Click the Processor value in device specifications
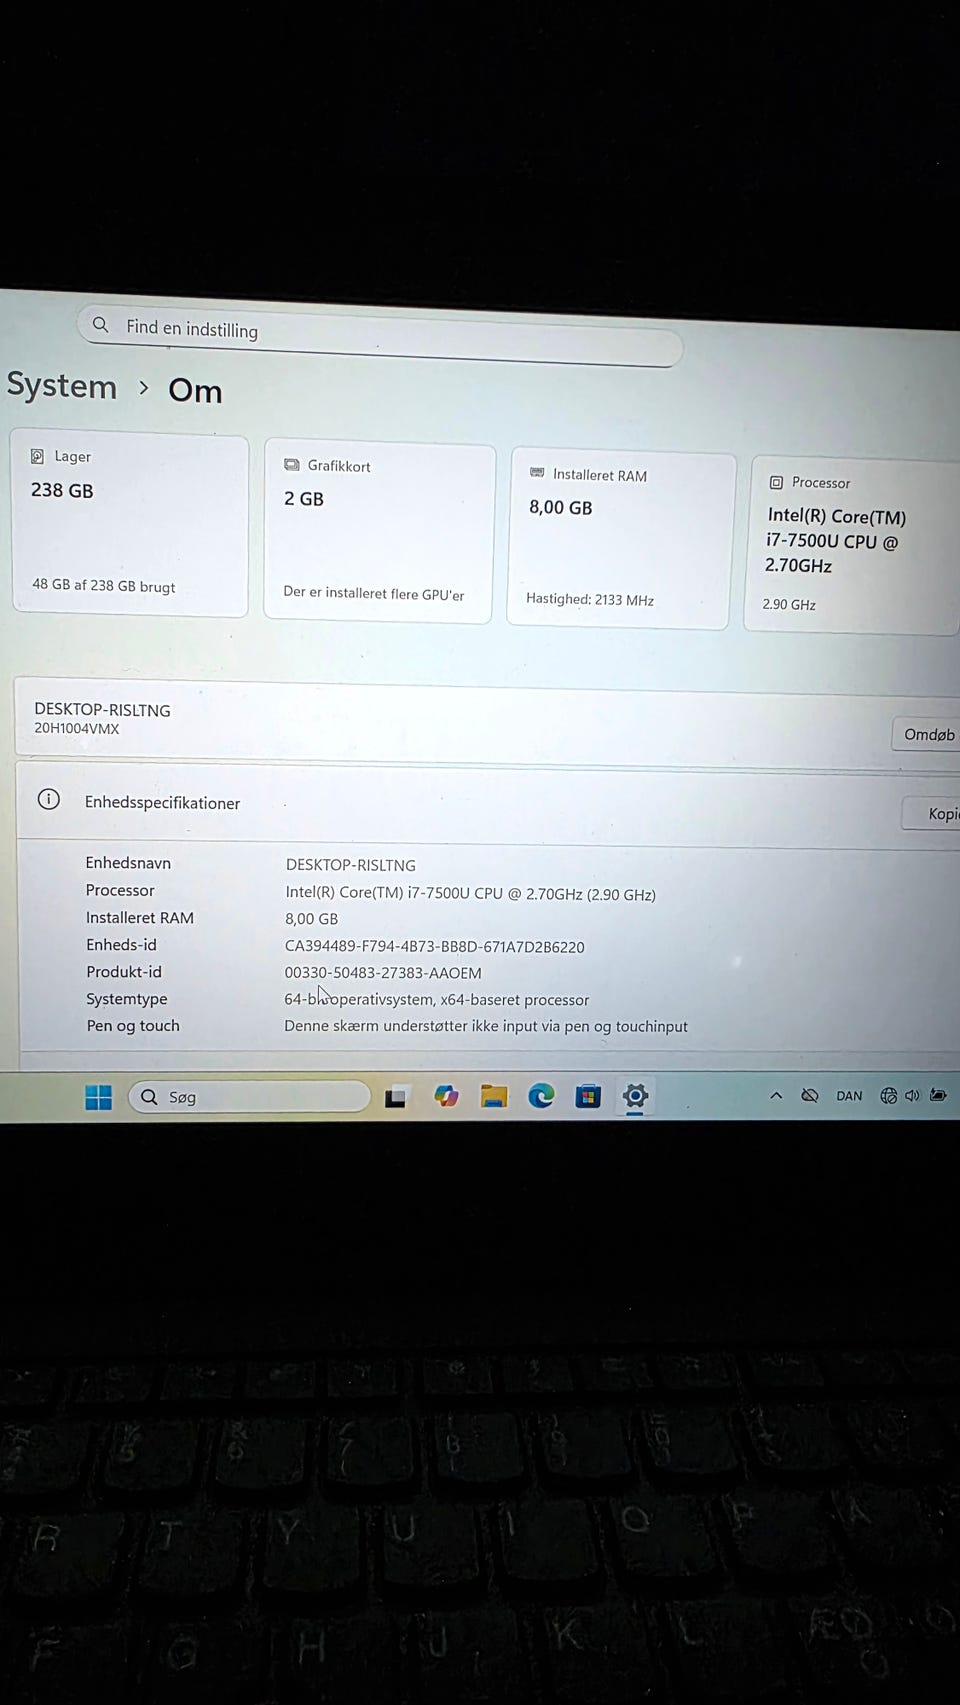This screenshot has width=960, height=1705. 470,894
